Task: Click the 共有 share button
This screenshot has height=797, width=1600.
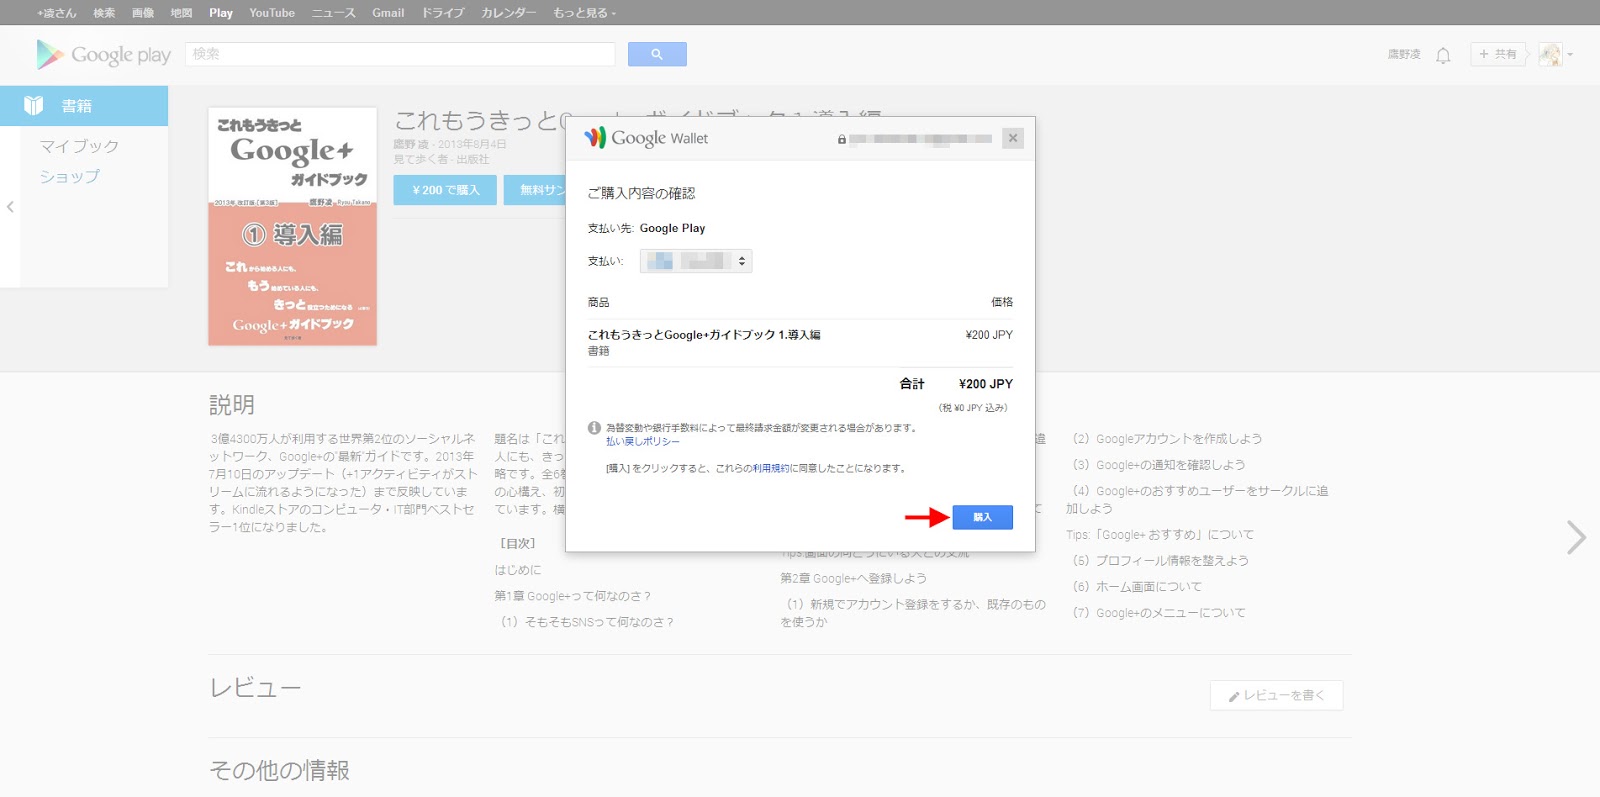Action: (x=1497, y=54)
